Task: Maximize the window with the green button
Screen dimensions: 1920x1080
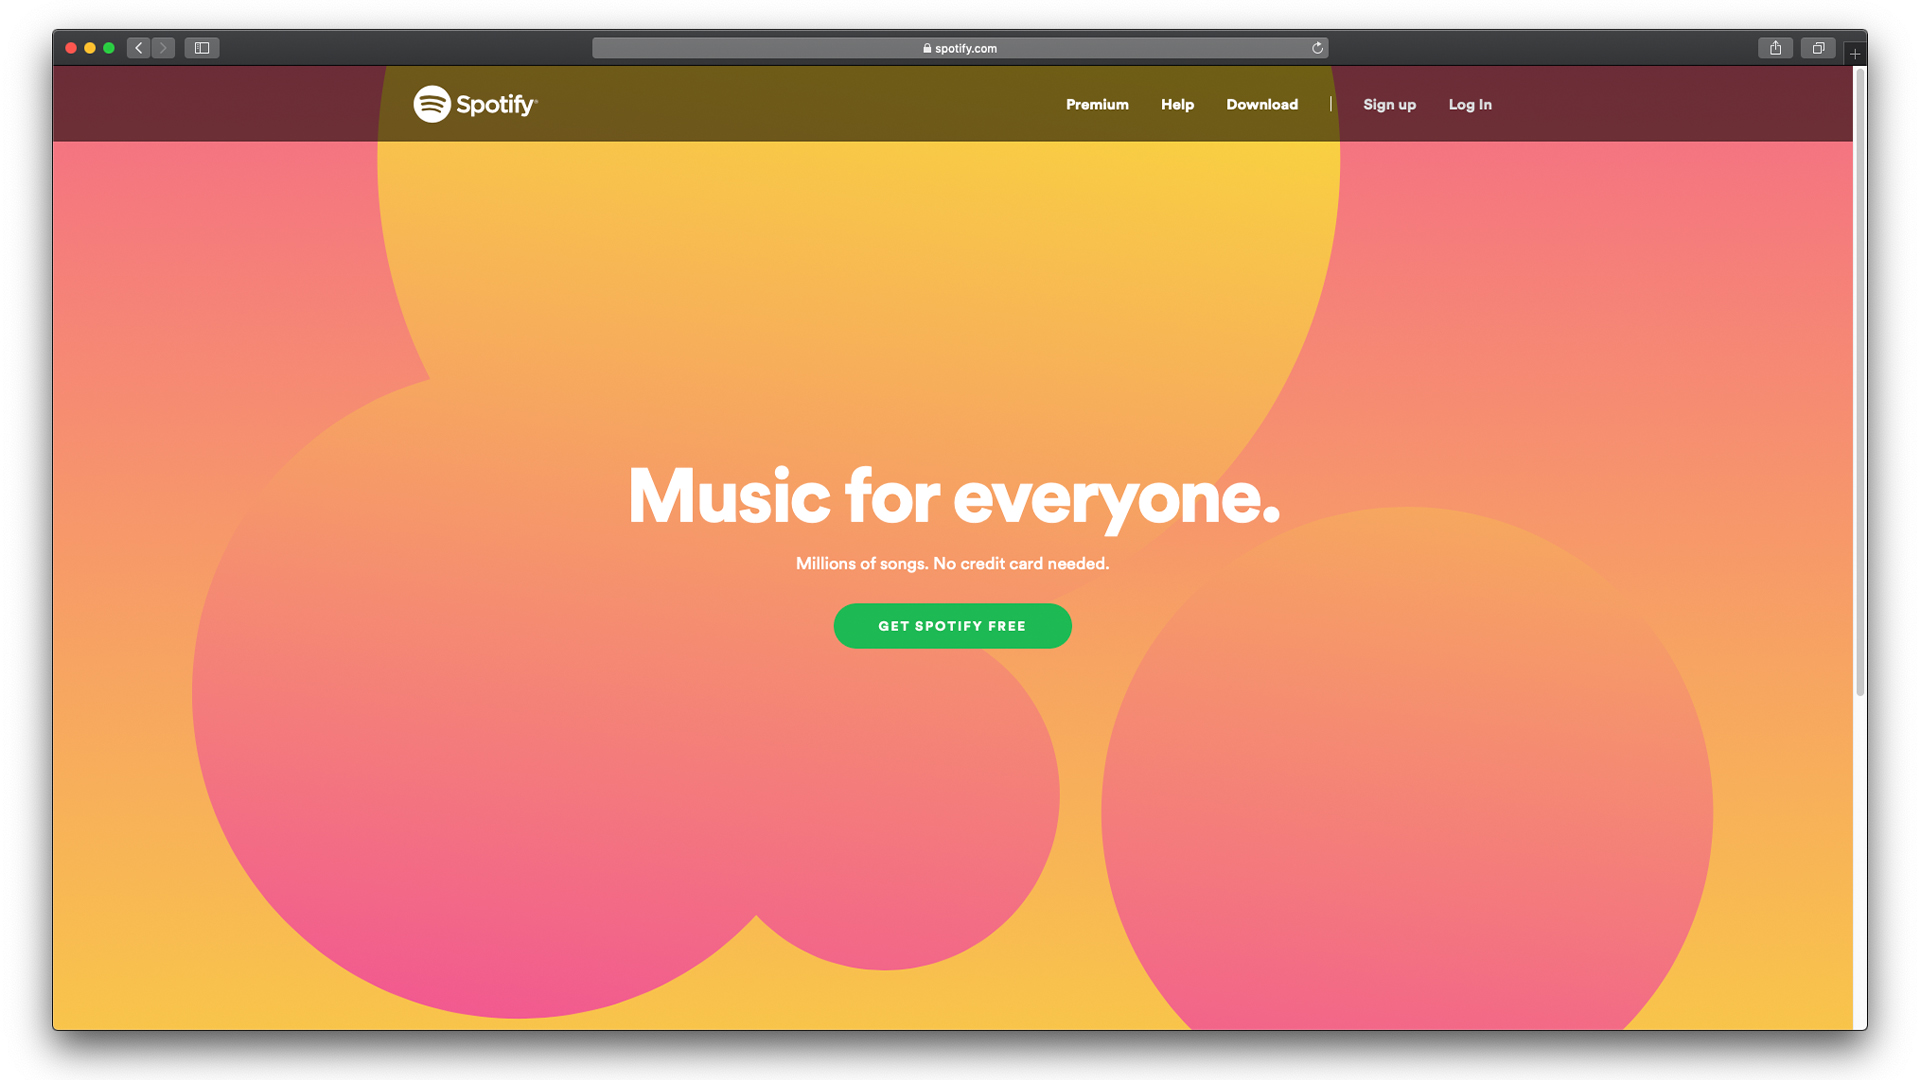Action: coord(109,48)
